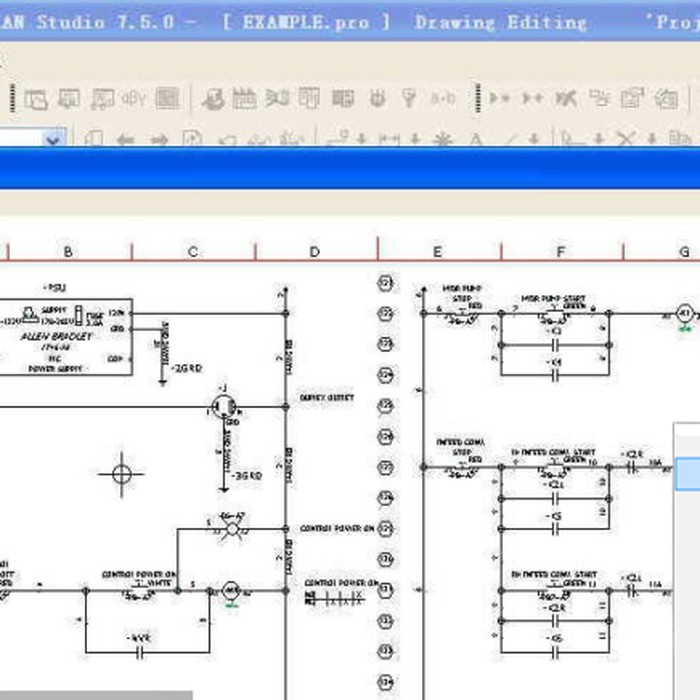Click the X icon in lower toolbar row
Screen dimensions: 700x700
(x=625, y=140)
